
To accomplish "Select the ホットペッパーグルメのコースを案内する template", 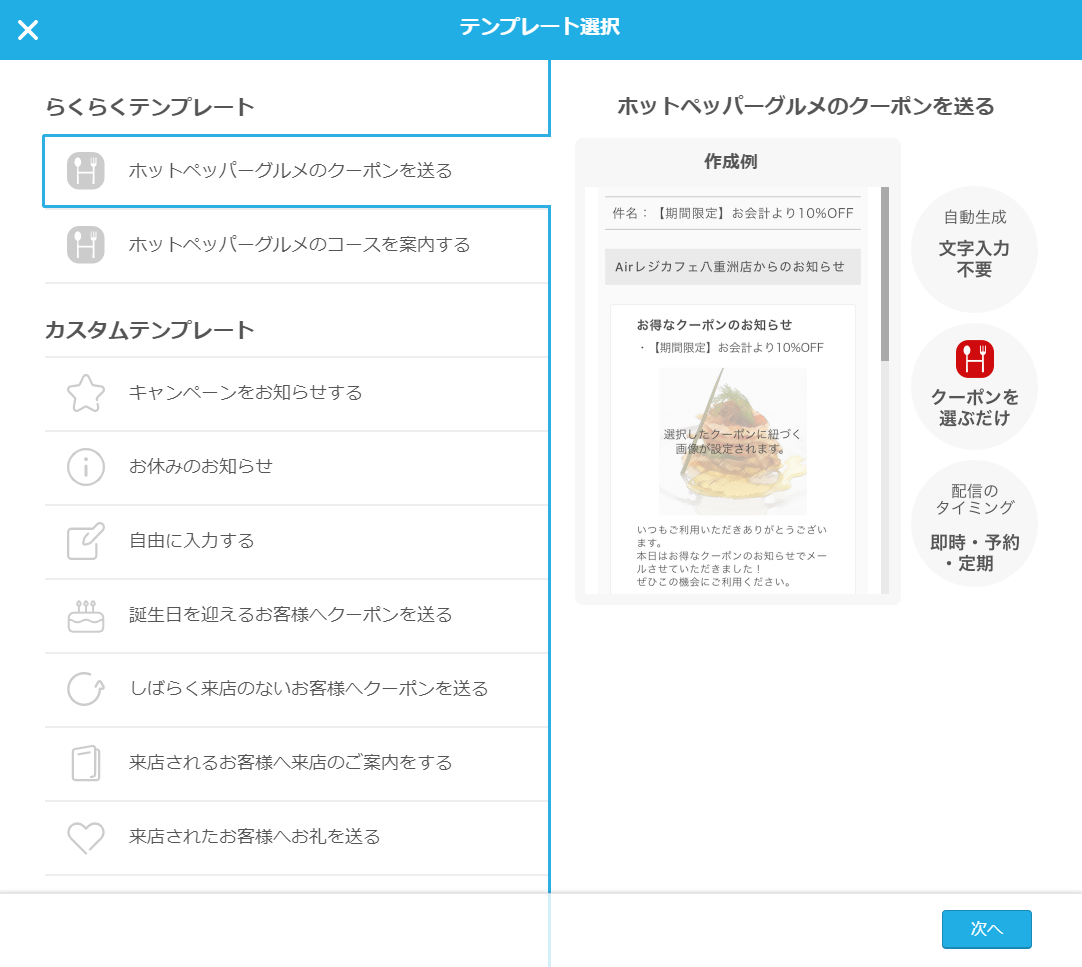I will (x=296, y=245).
